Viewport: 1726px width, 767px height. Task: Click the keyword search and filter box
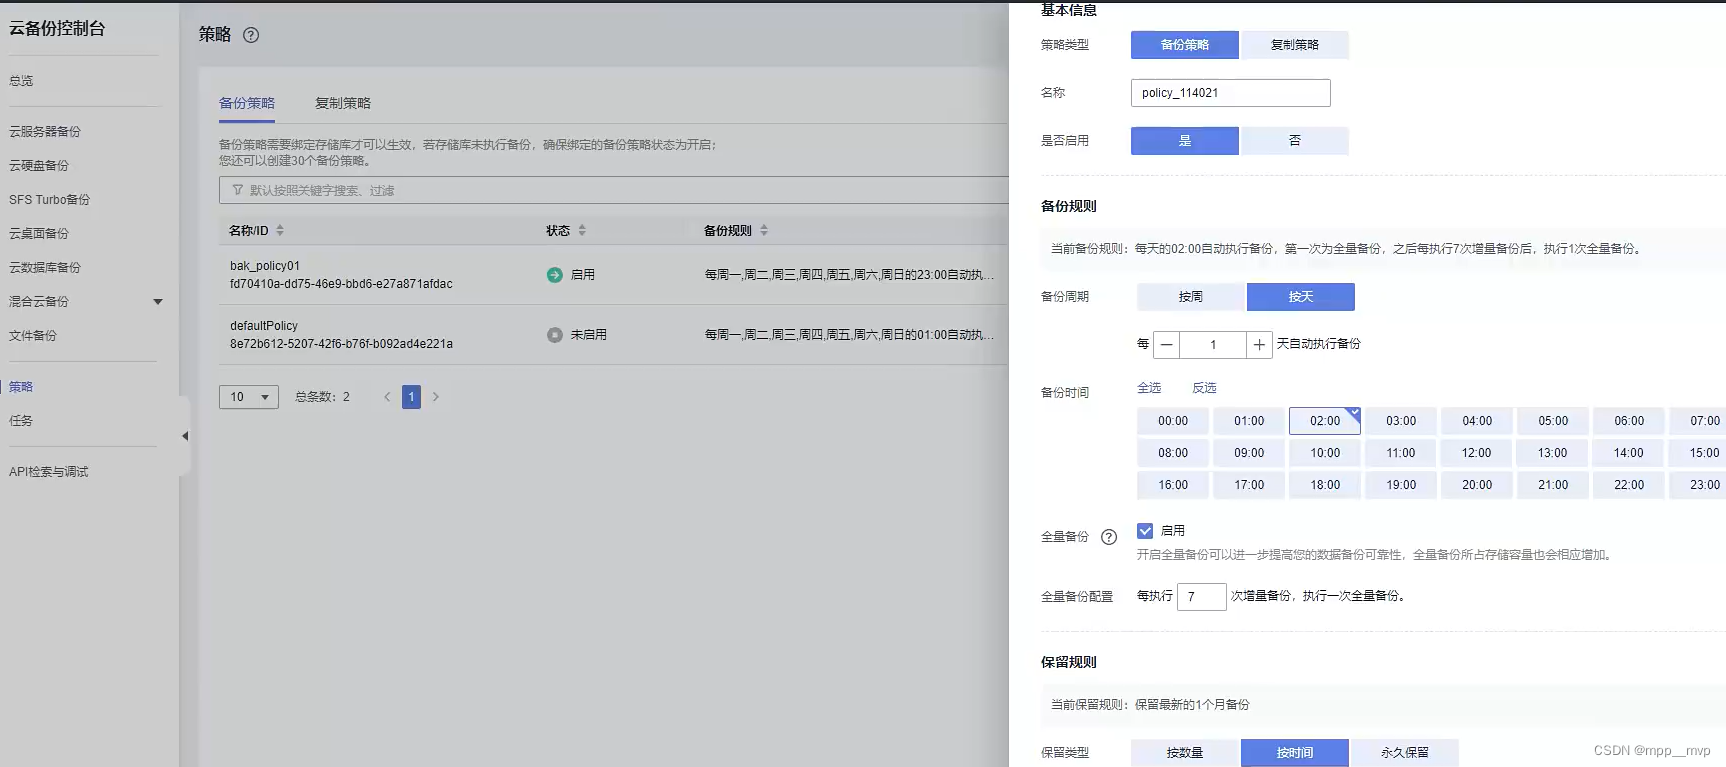pos(614,190)
